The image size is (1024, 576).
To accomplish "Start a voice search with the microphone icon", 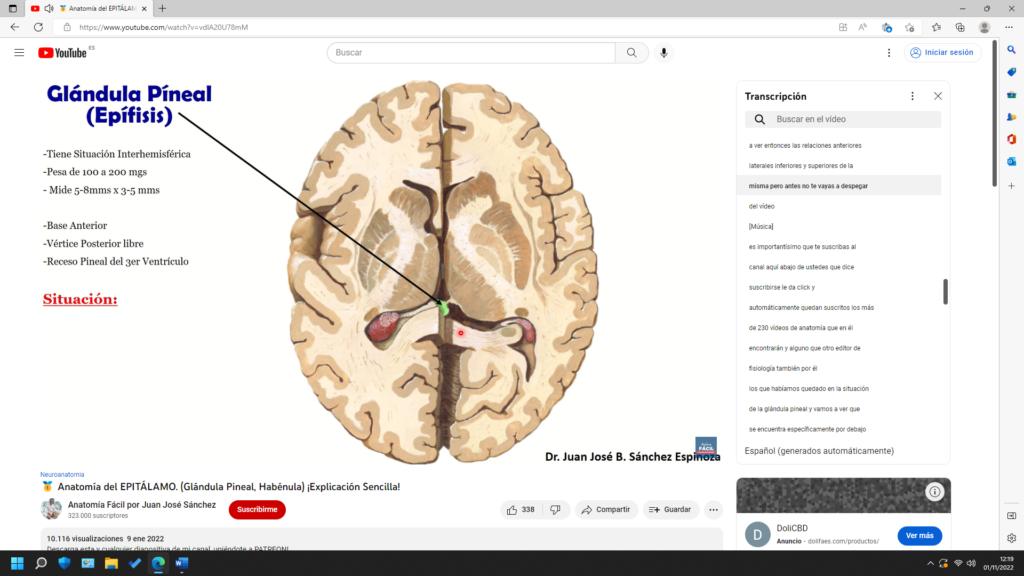I will point(664,53).
